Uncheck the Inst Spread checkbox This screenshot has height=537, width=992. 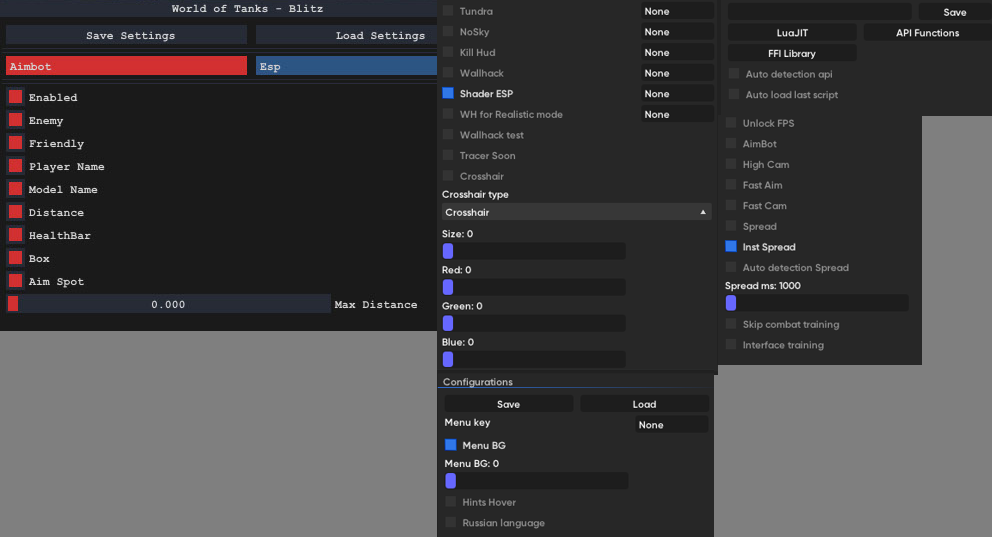click(x=731, y=246)
